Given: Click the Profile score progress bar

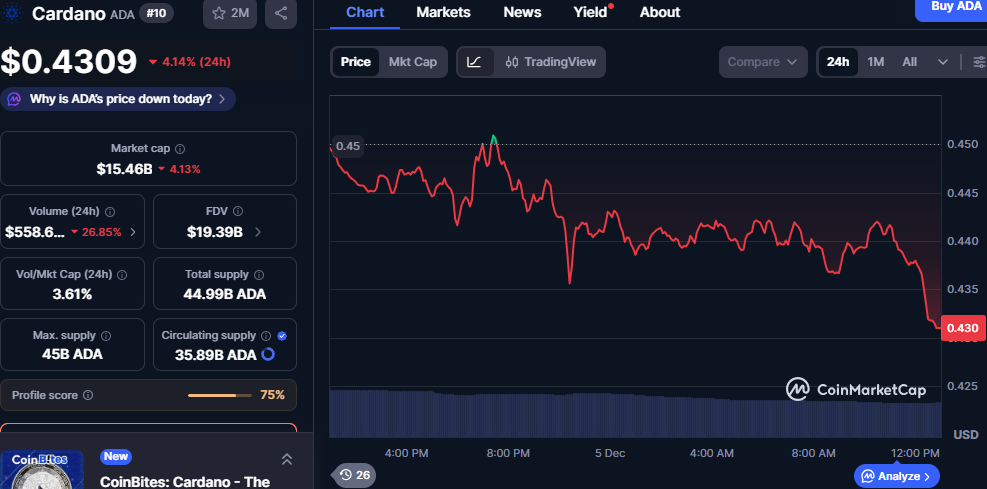Looking at the screenshot, I should pyautogui.click(x=219, y=395).
